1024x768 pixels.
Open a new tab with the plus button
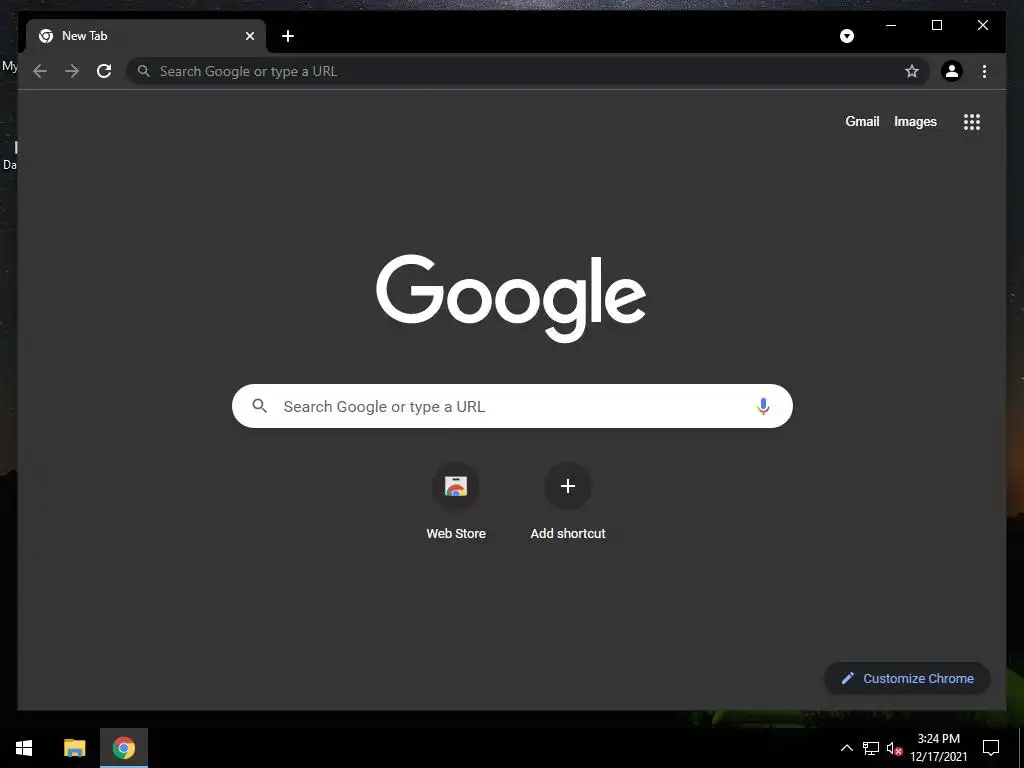point(288,36)
